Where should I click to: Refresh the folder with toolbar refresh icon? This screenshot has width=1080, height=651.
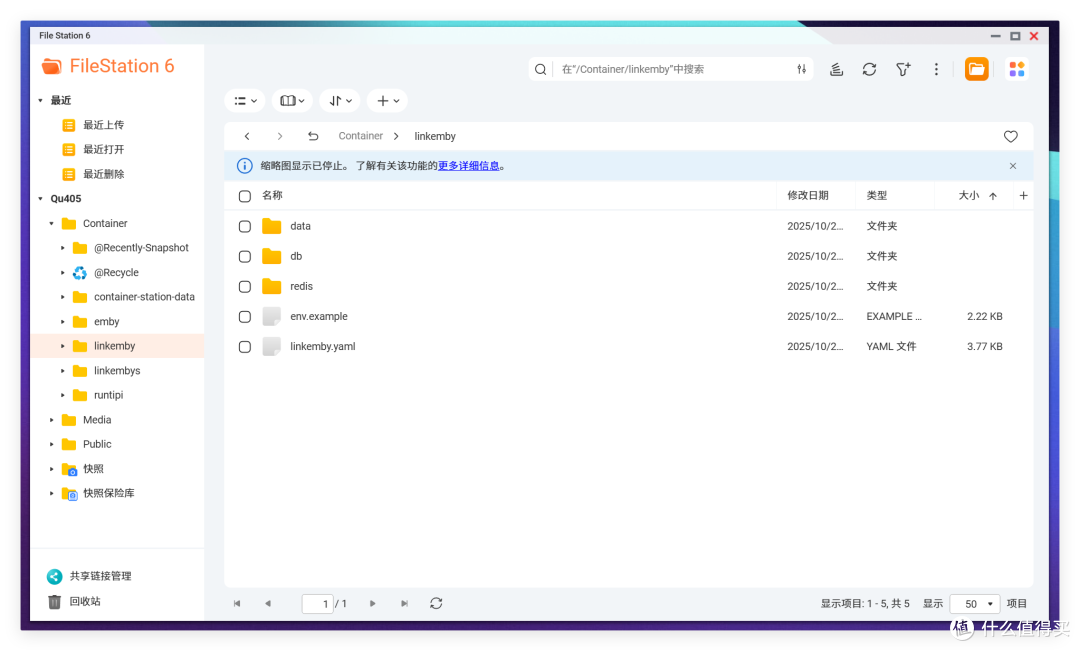click(869, 69)
